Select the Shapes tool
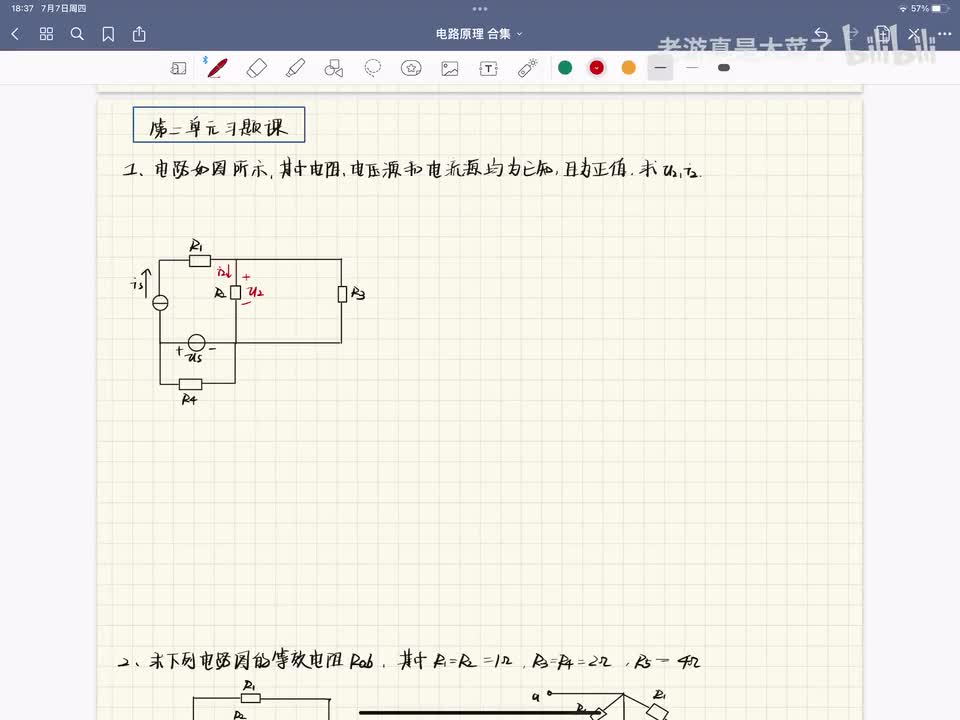The height and width of the screenshot is (720, 960). [334, 68]
